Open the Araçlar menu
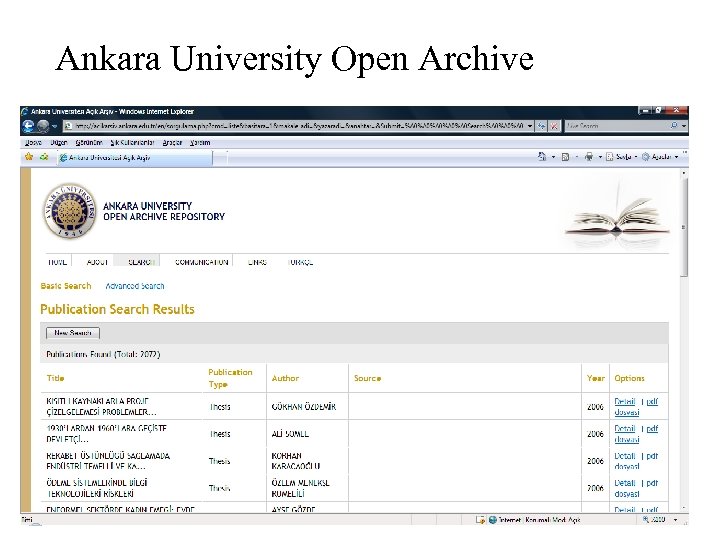Image resolution: width=720 pixels, height=540 pixels. point(172,143)
